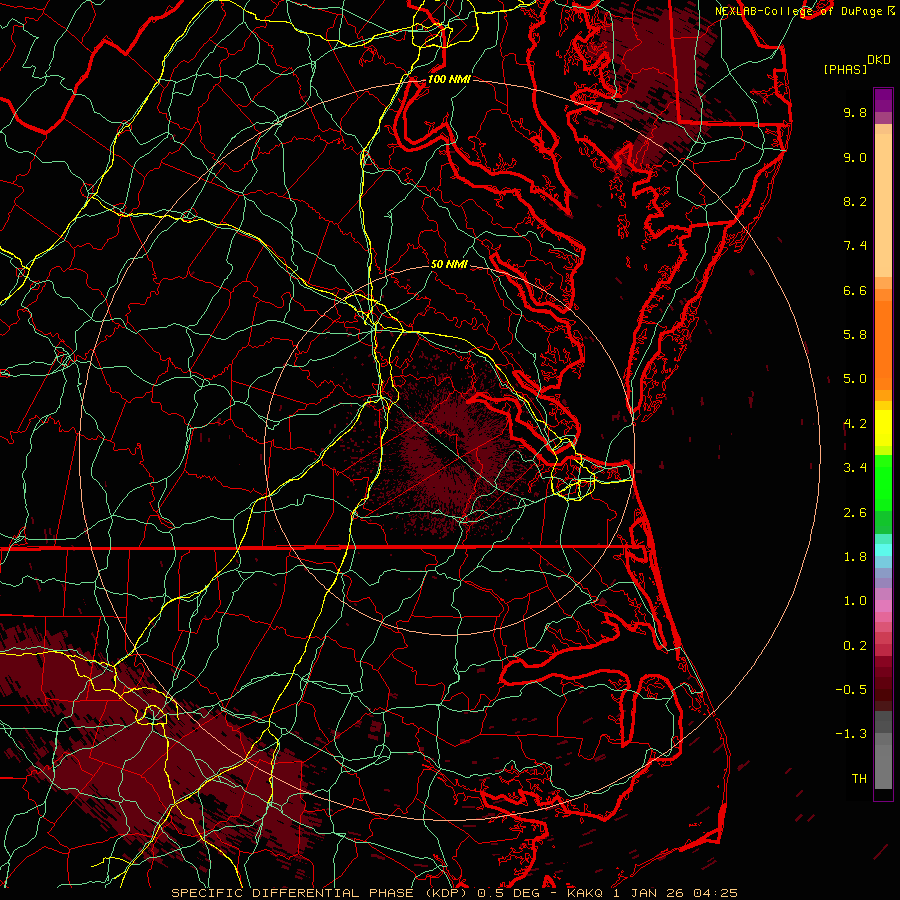Screen dimensions: 900x900
Task: Select the 9.0 value on color scale
Action: 855,157
